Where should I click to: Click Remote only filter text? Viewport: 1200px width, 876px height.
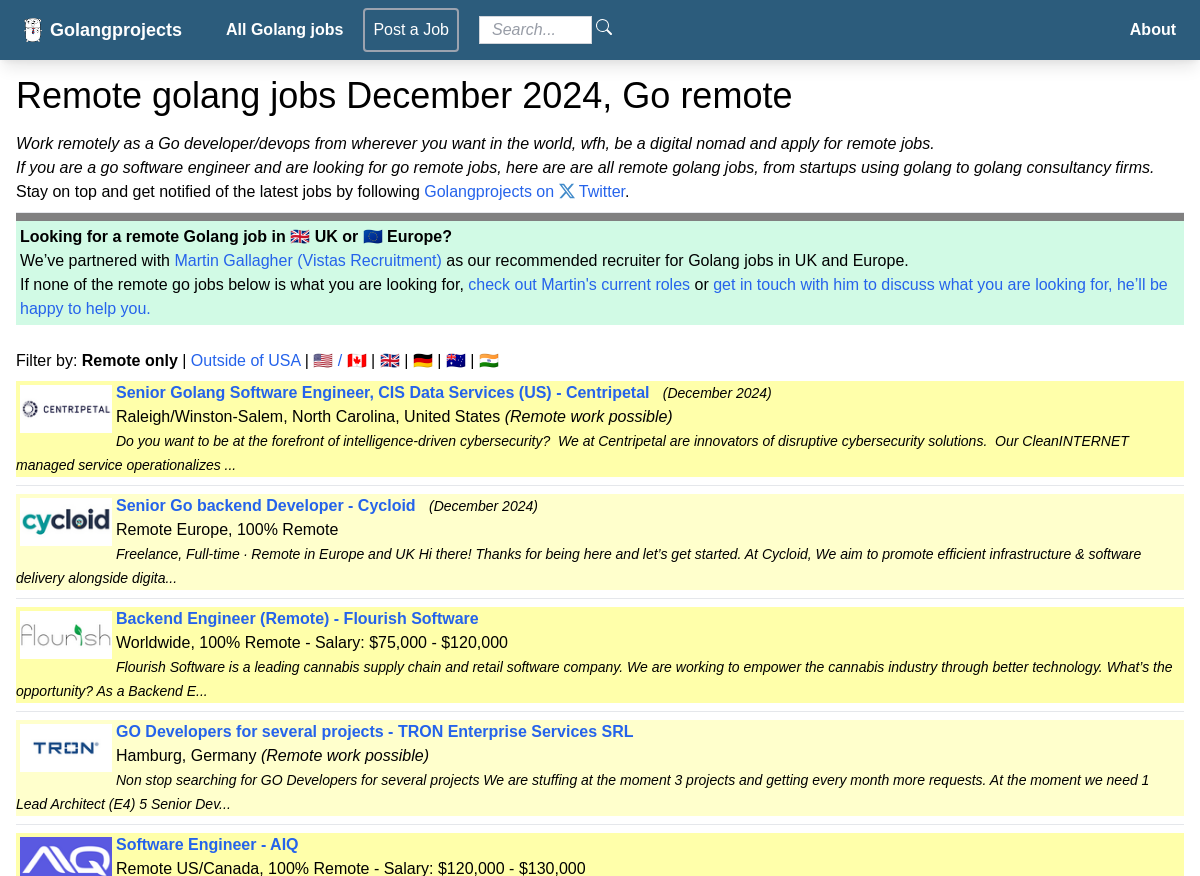[x=130, y=361]
